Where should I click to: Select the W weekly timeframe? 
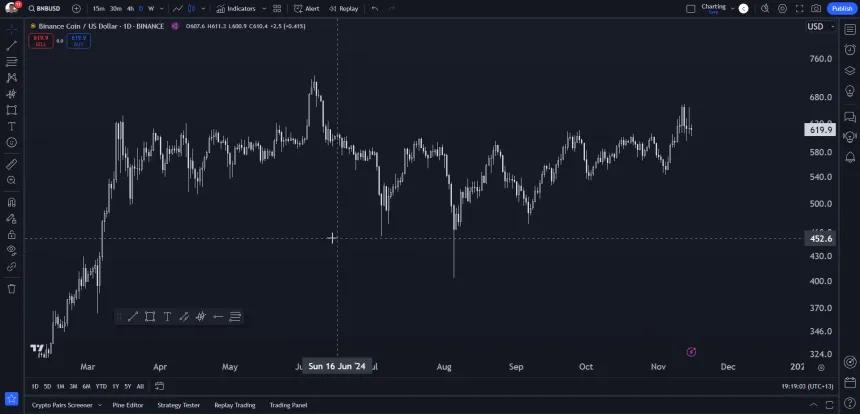(x=151, y=9)
